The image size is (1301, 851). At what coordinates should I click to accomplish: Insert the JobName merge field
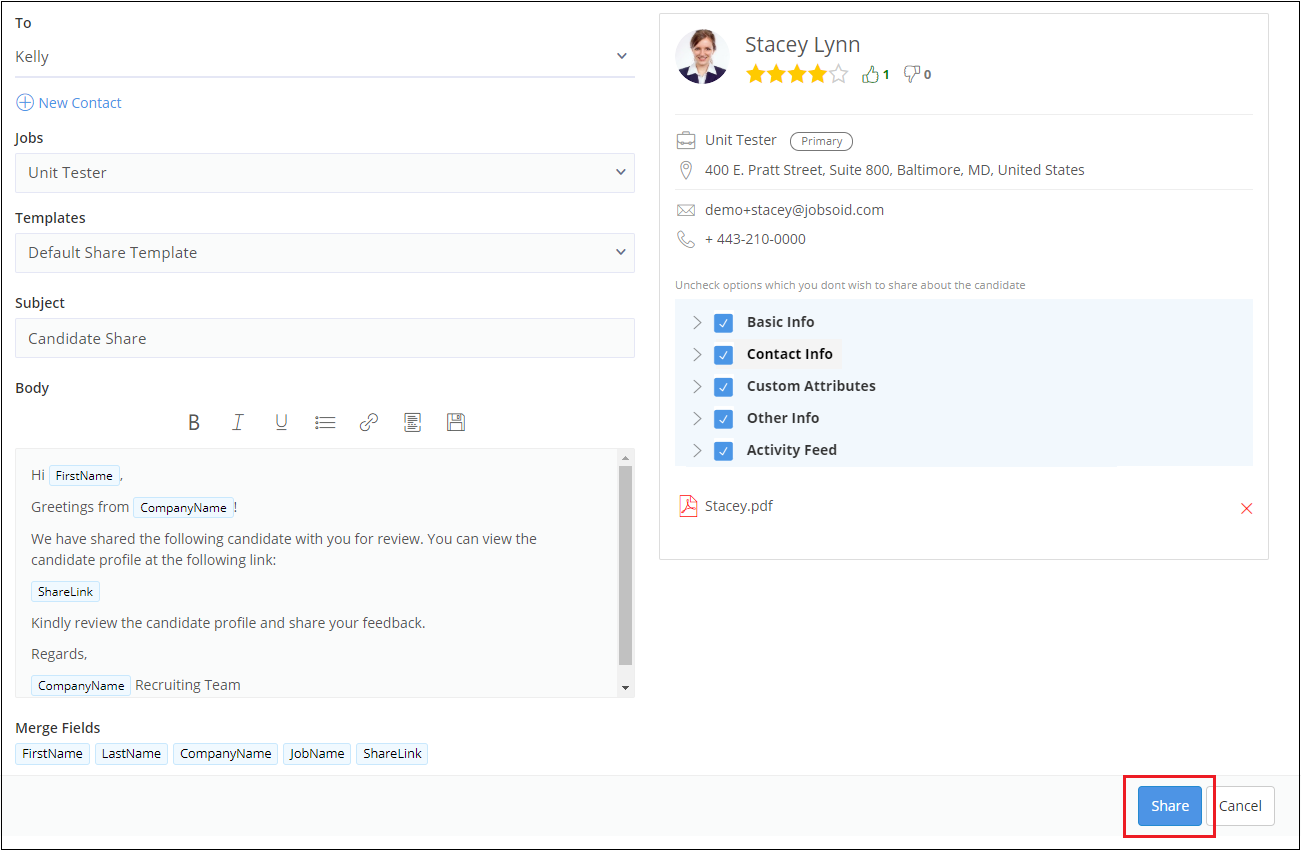317,754
